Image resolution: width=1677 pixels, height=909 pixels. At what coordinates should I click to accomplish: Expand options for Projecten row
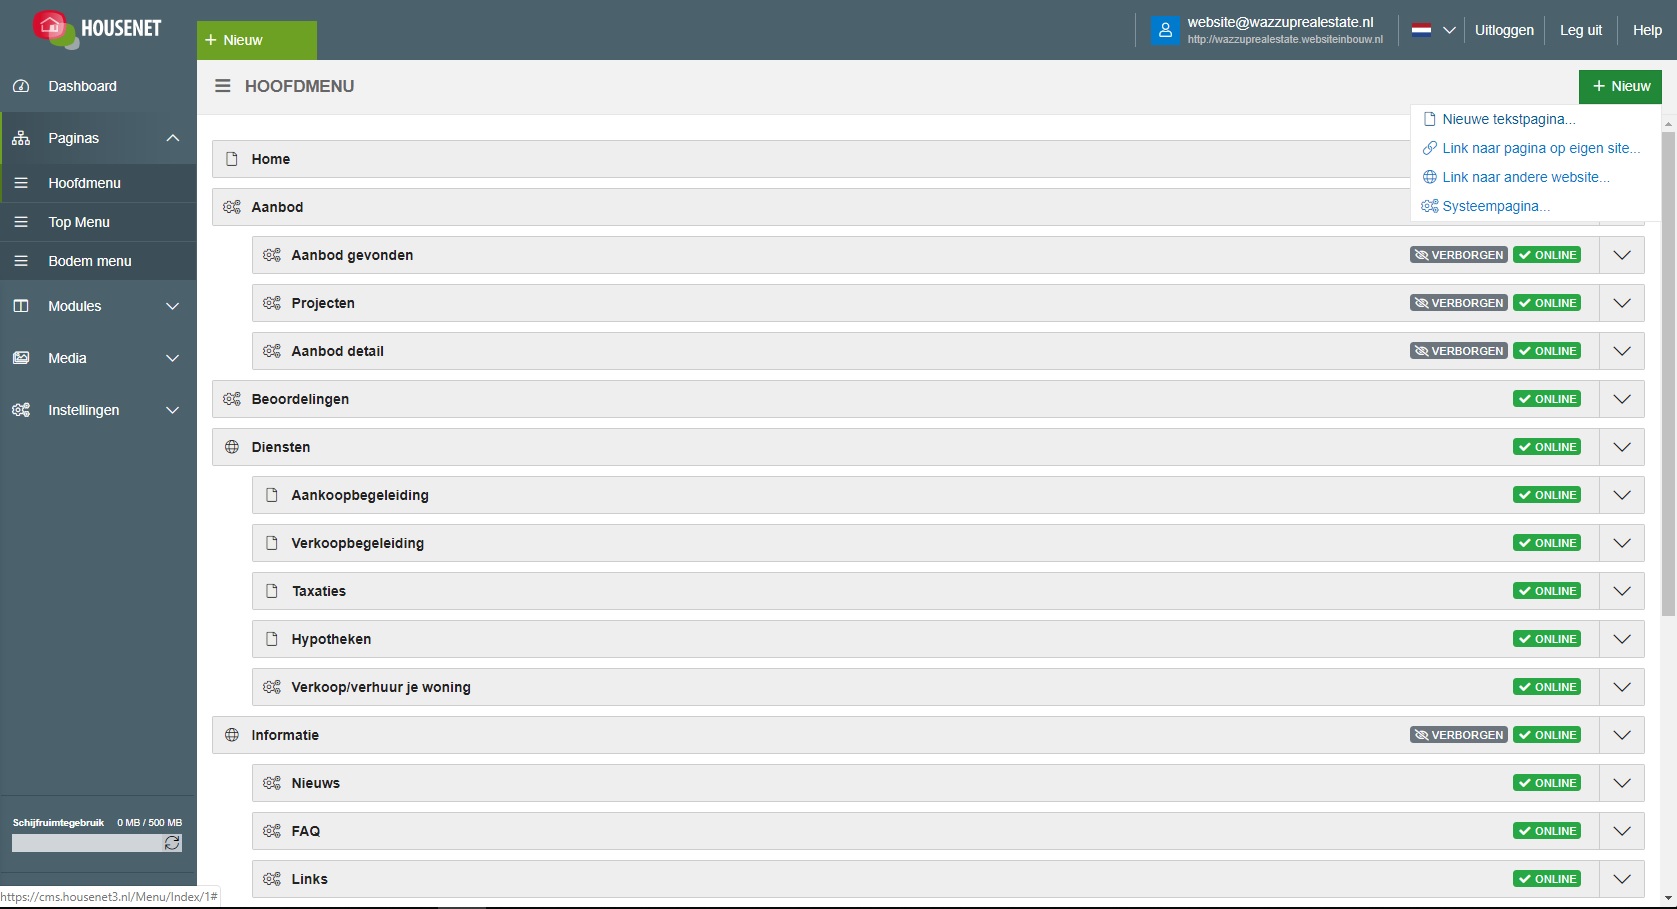click(x=1622, y=303)
